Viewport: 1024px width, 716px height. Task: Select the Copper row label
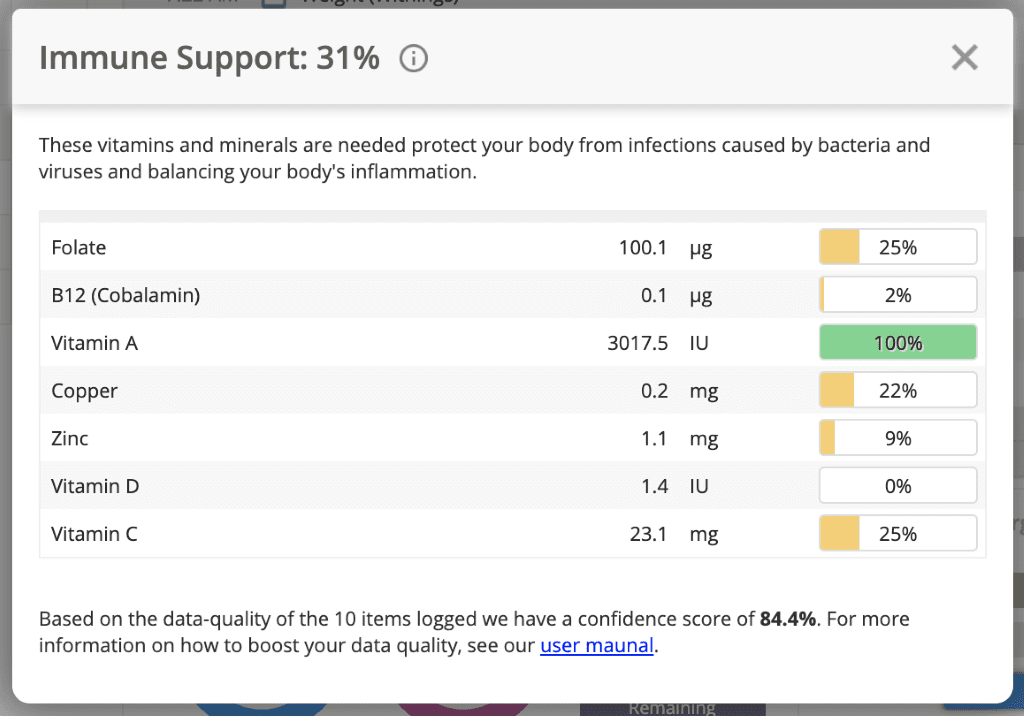[x=84, y=391]
